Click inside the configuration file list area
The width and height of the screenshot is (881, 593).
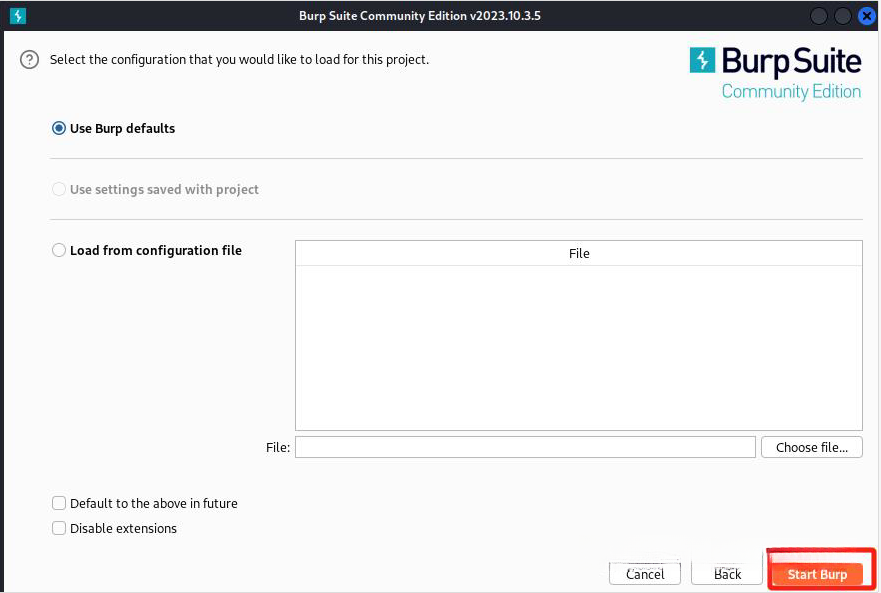(x=579, y=348)
